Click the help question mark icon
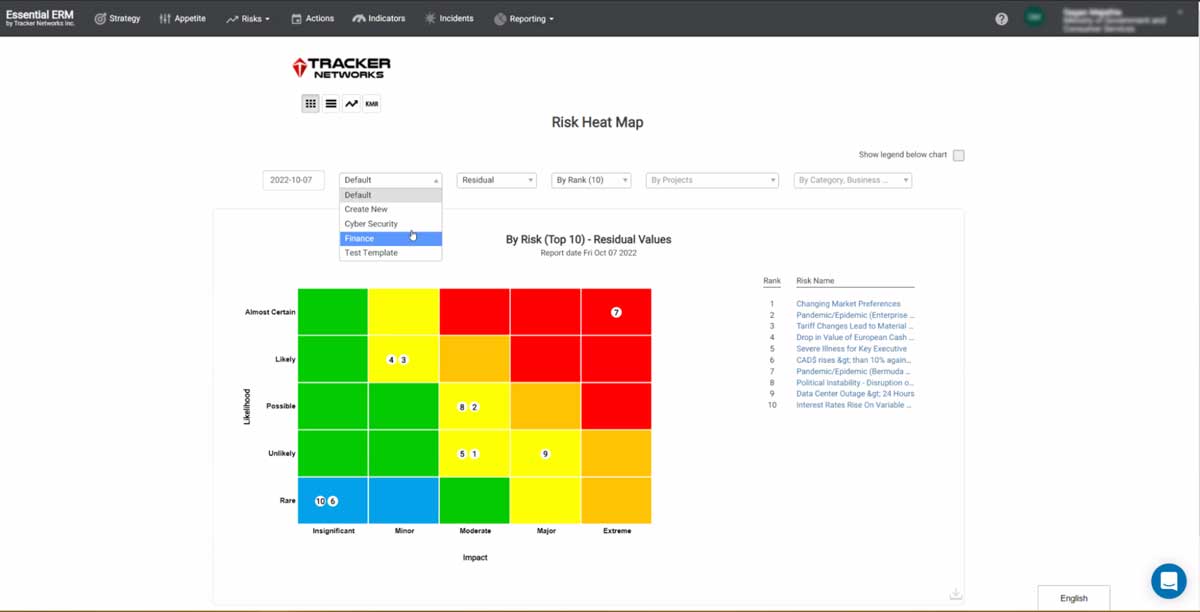The width and height of the screenshot is (1200, 612). click(1001, 17)
